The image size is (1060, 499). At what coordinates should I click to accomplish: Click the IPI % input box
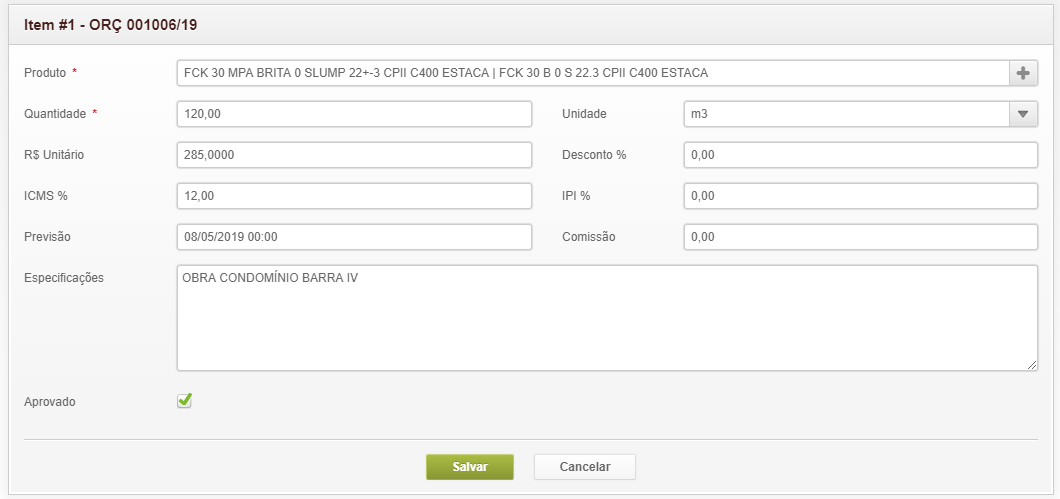(861, 196)
